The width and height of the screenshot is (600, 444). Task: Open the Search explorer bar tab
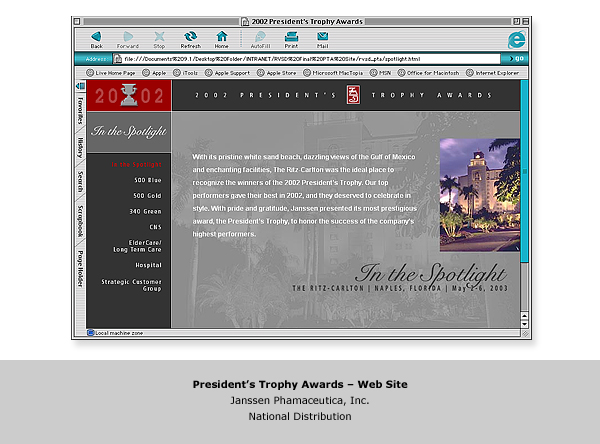pos(80,181)
